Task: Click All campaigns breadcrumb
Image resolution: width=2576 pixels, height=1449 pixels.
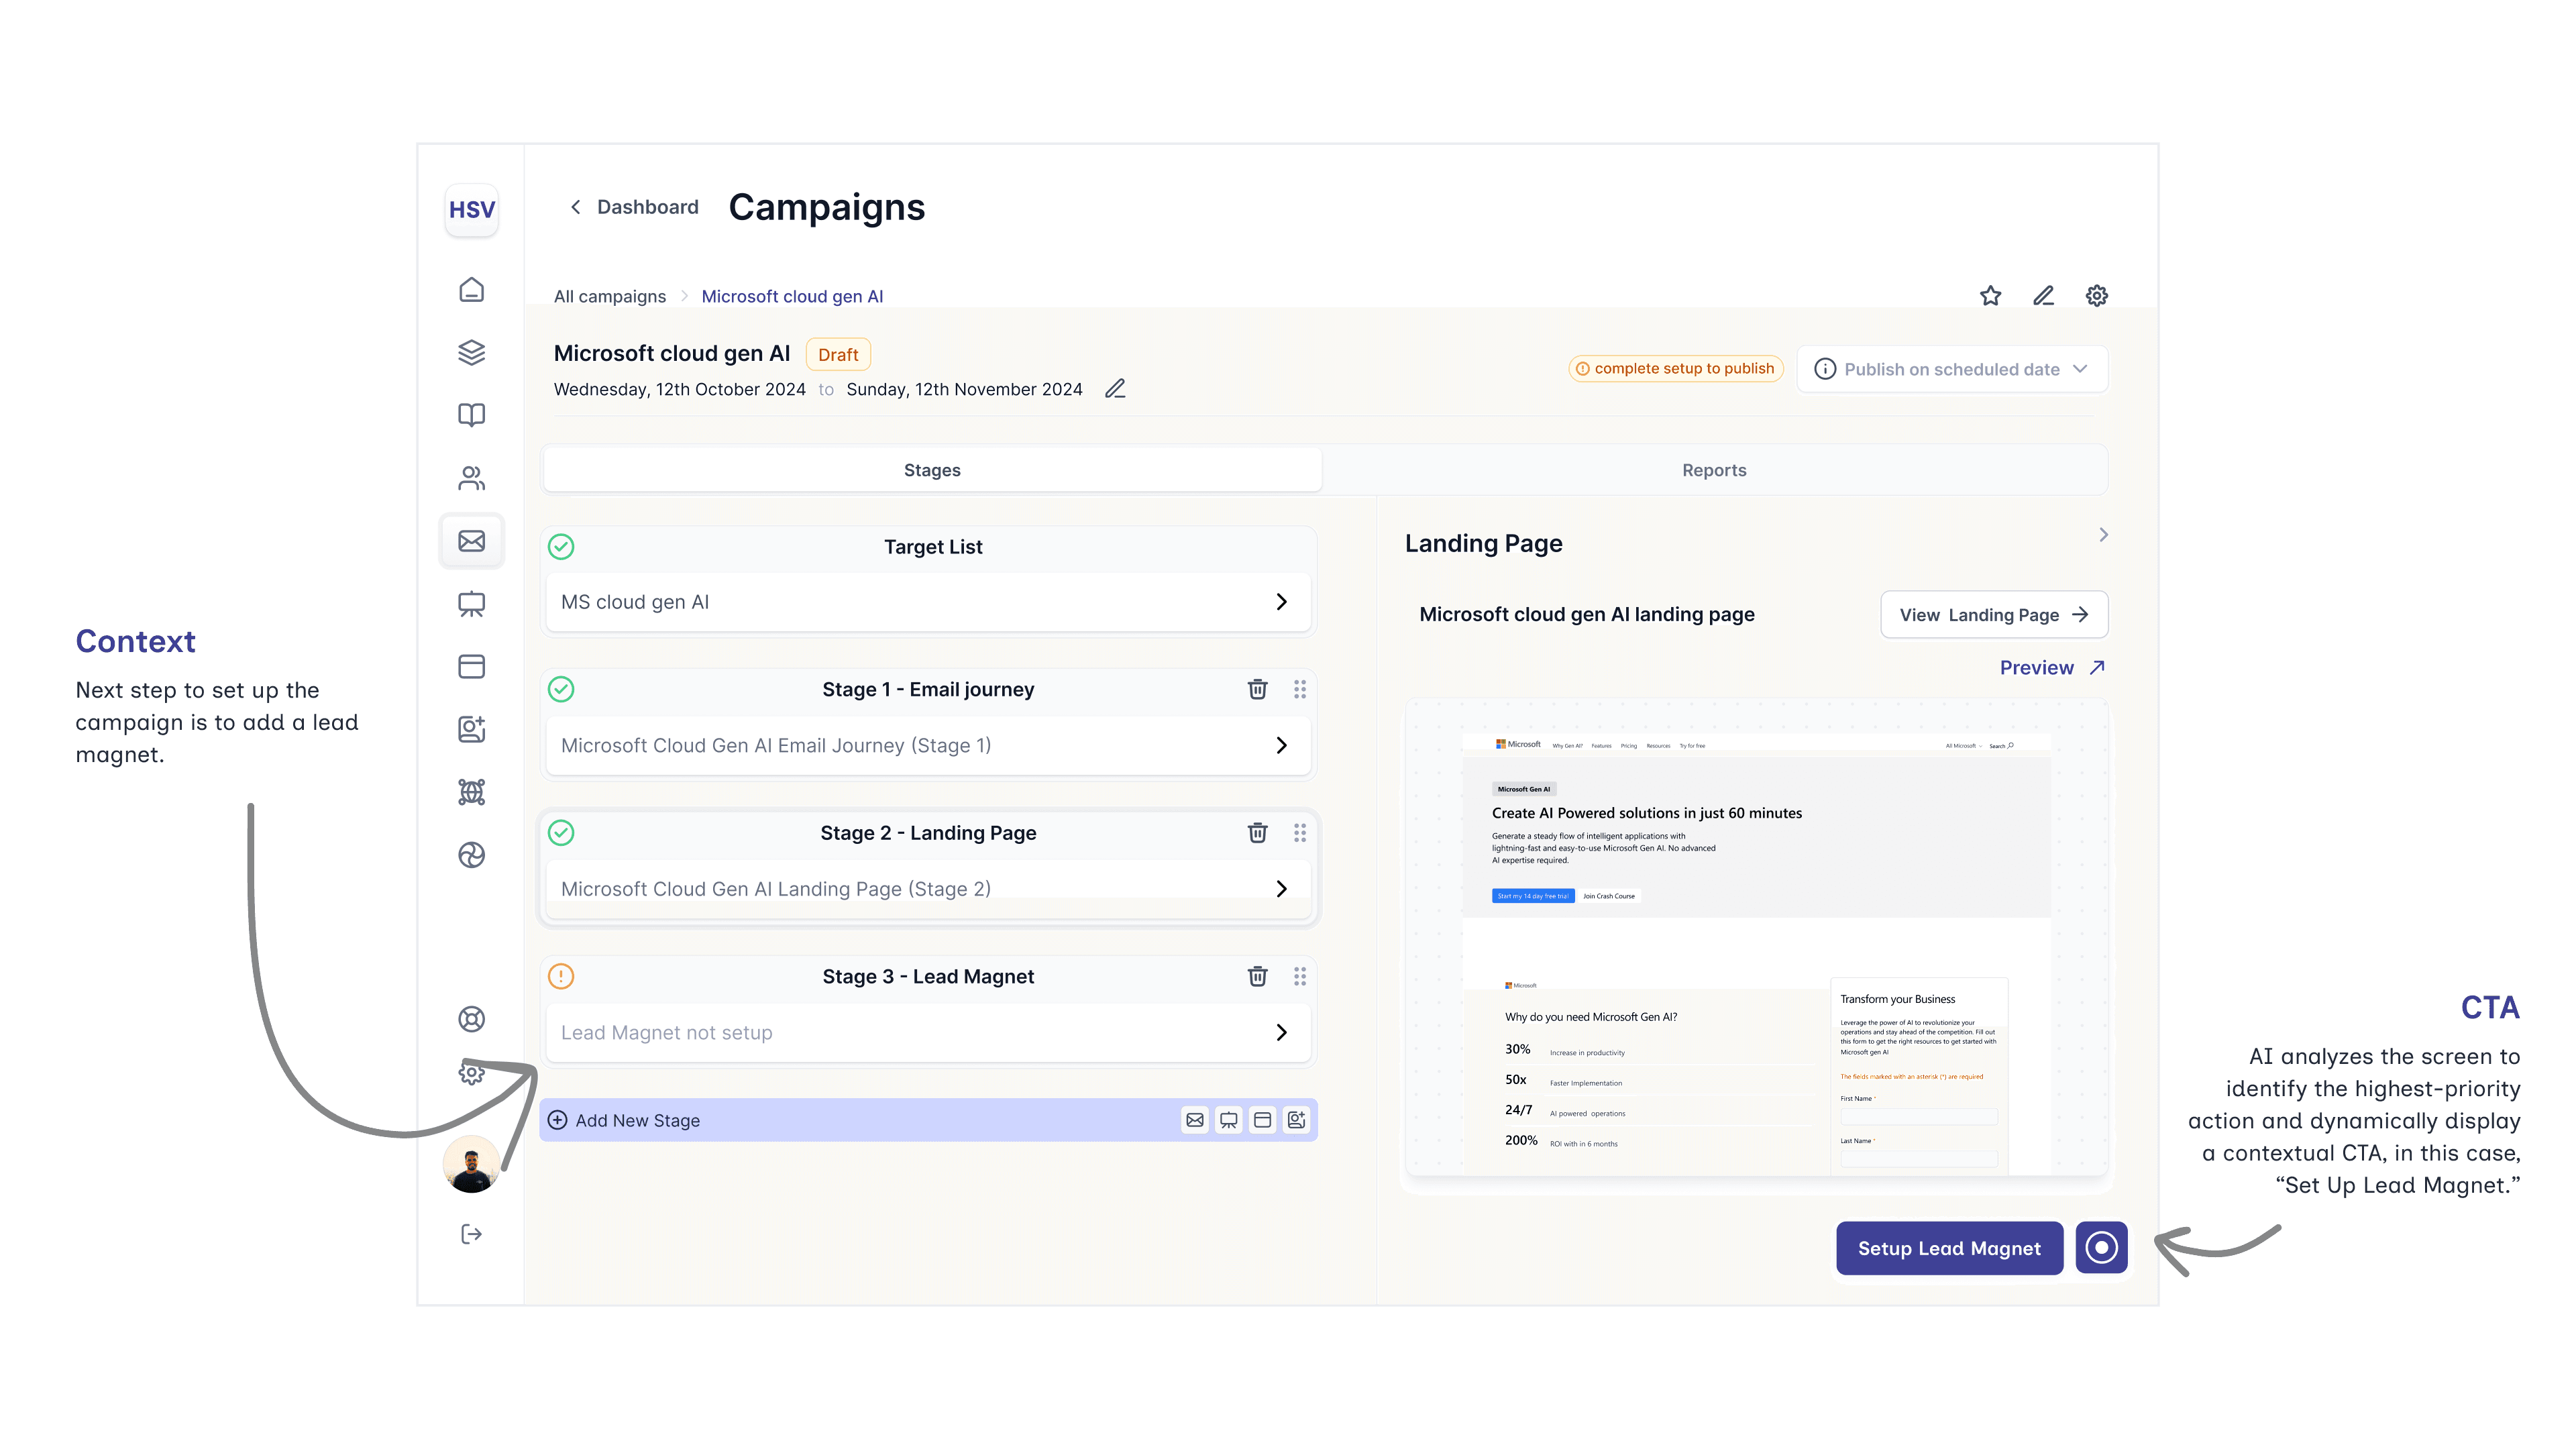Action: (610, 296)
